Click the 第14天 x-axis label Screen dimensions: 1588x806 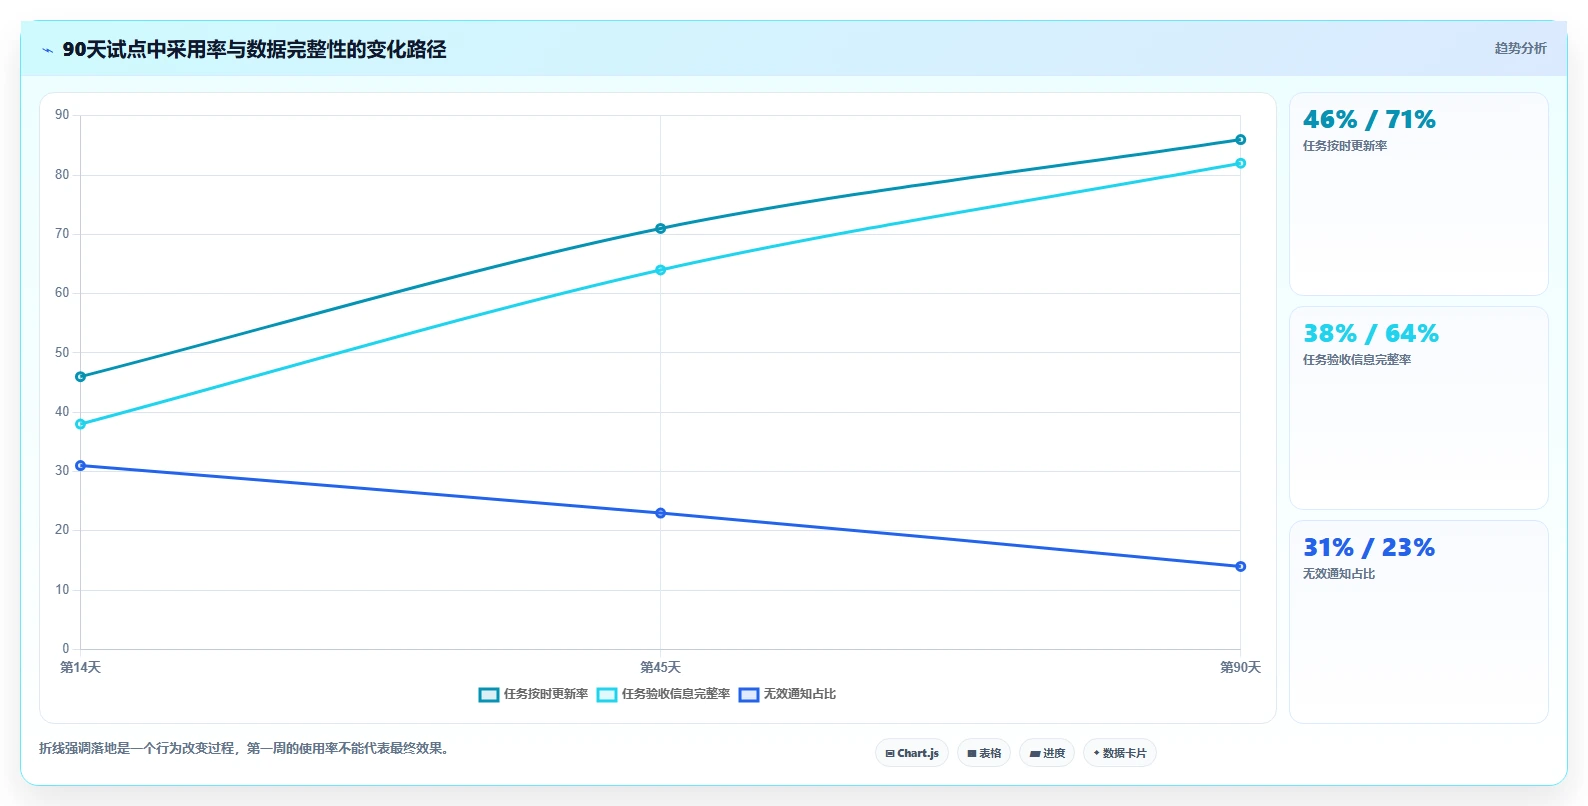coord(80,667)
